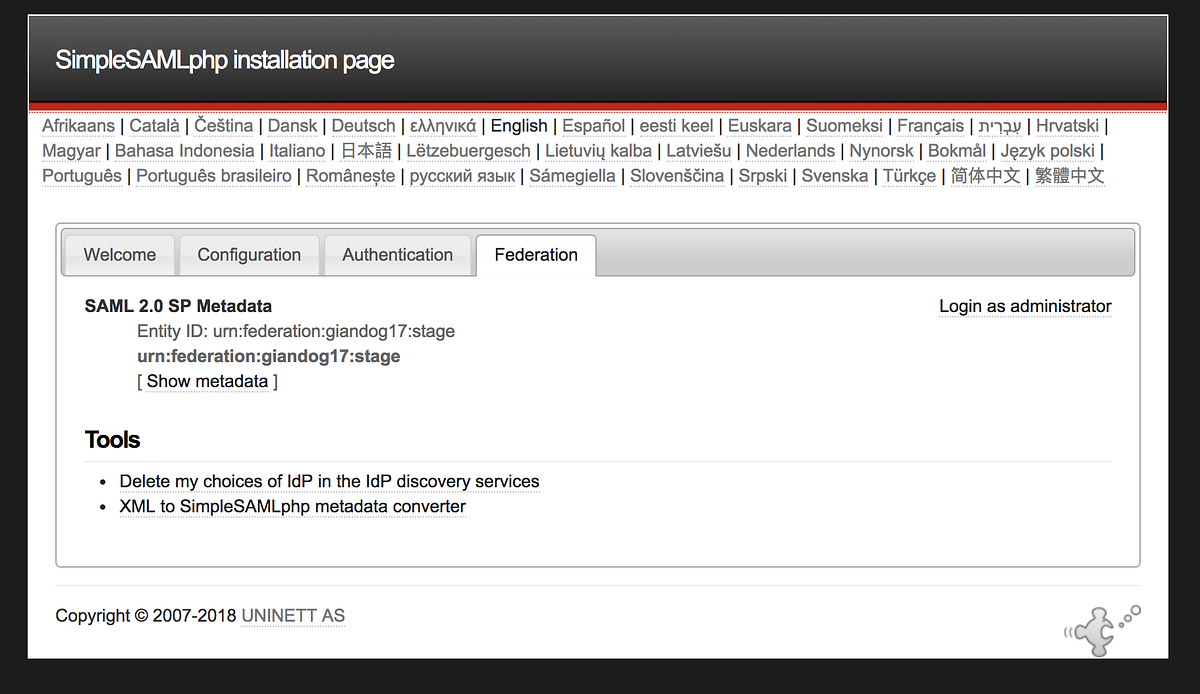Click the SimpleSAMLphp fish logo icon
The width and height of the screenshot is (1200, 694).
coord(1098,628)
